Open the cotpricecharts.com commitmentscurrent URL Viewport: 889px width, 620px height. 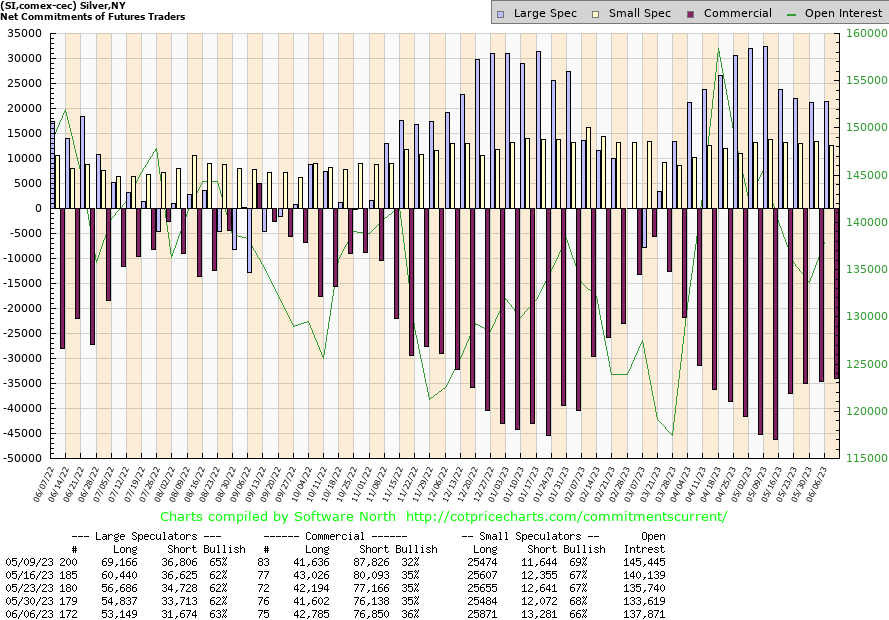point(566,516)
